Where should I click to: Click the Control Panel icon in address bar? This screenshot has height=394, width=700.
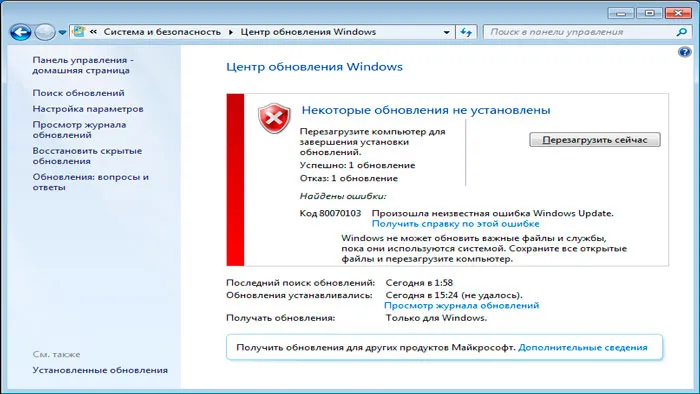point(79,32)
